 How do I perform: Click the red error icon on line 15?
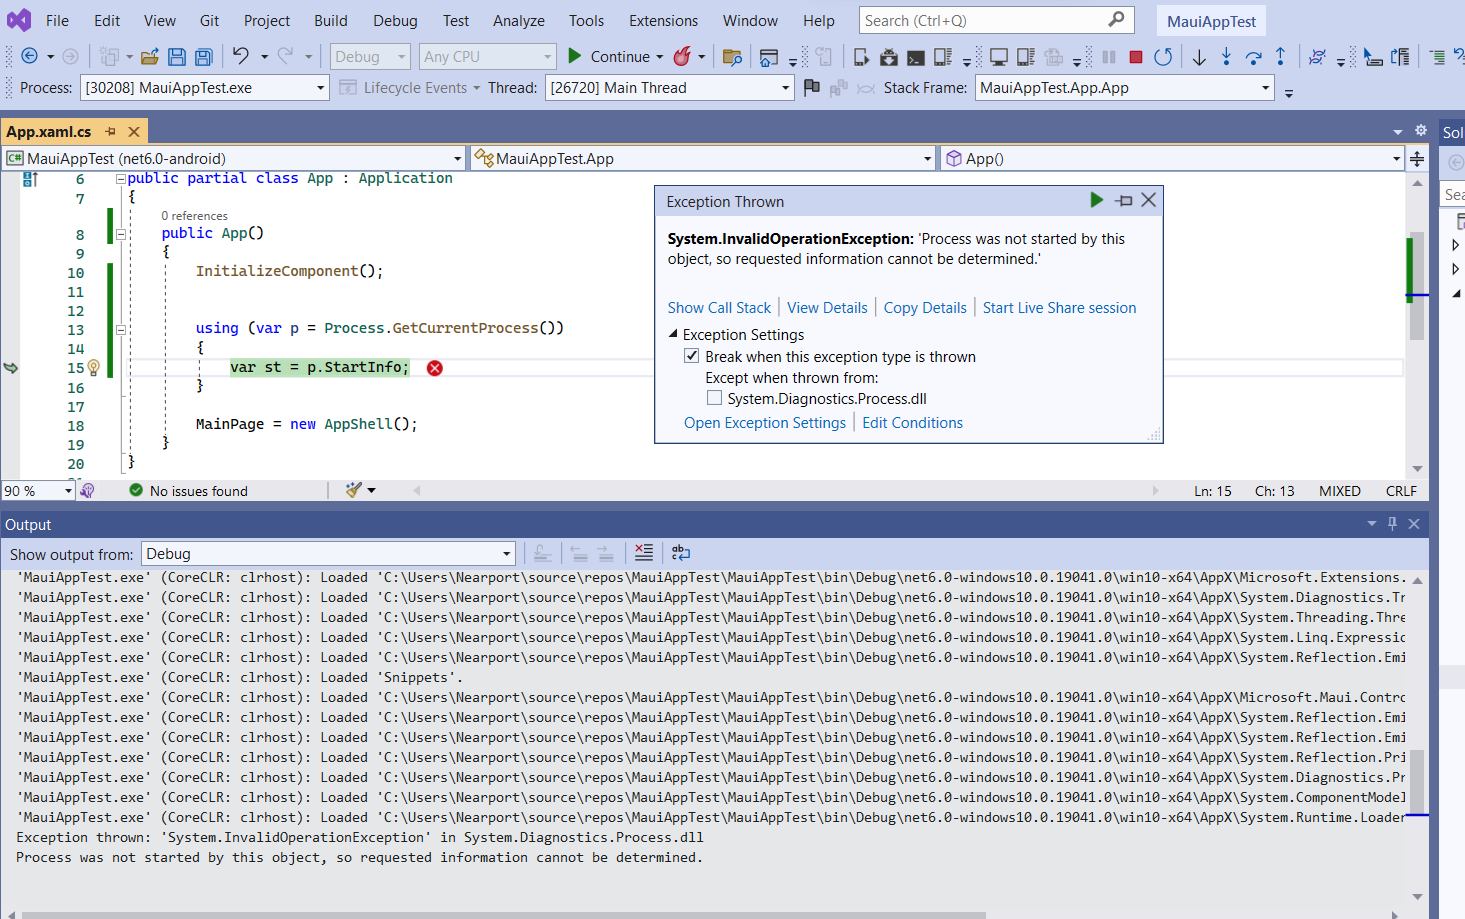pyautogui.click(x=435, y=368)
